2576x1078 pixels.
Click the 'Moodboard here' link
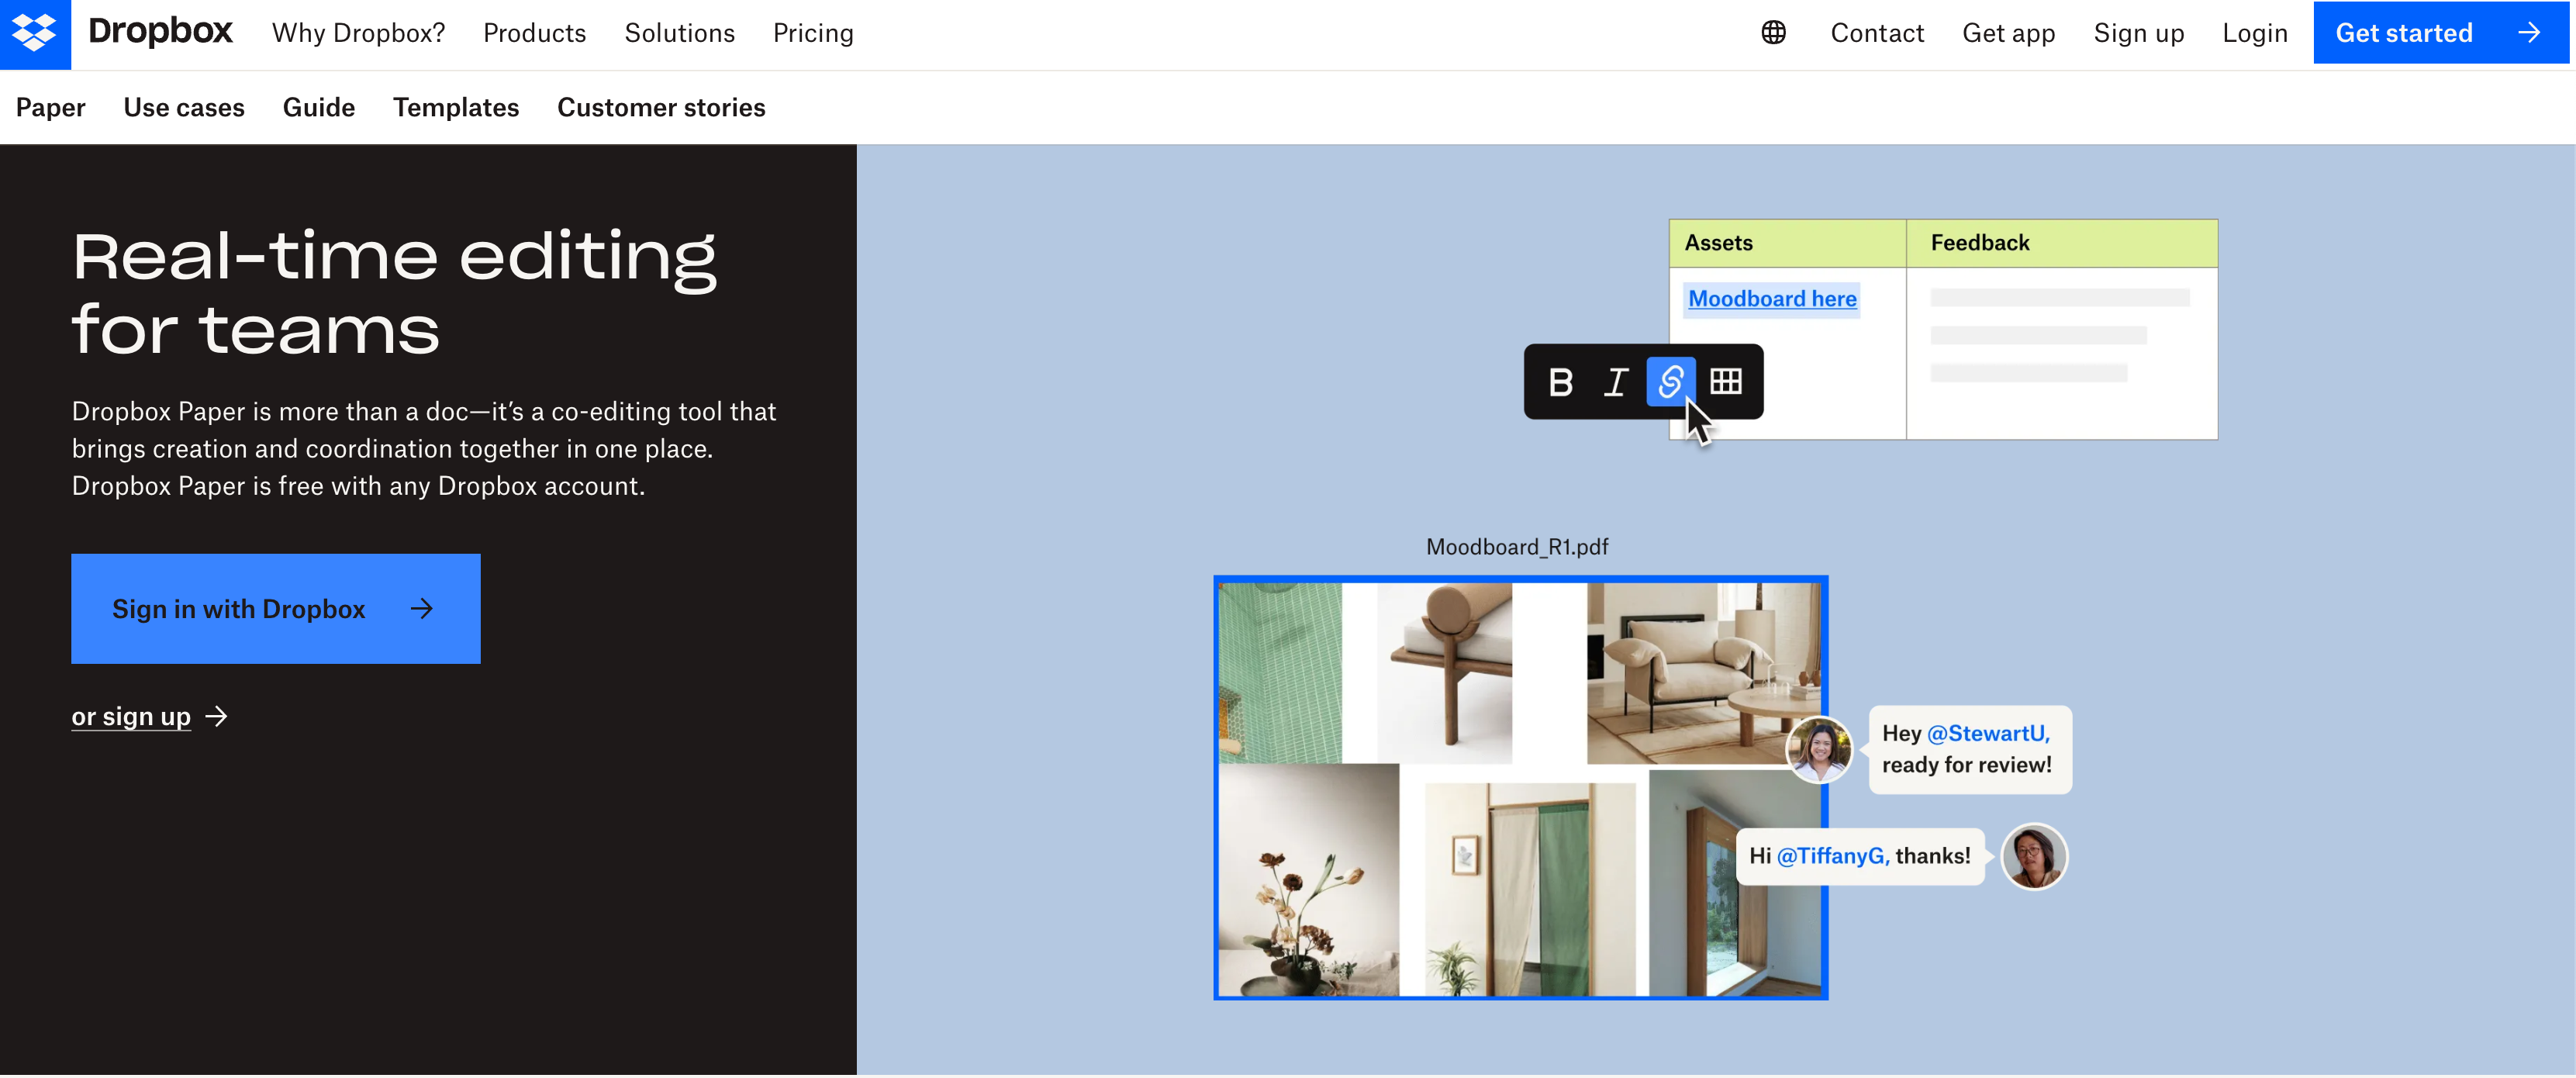tap(1772, 299)
